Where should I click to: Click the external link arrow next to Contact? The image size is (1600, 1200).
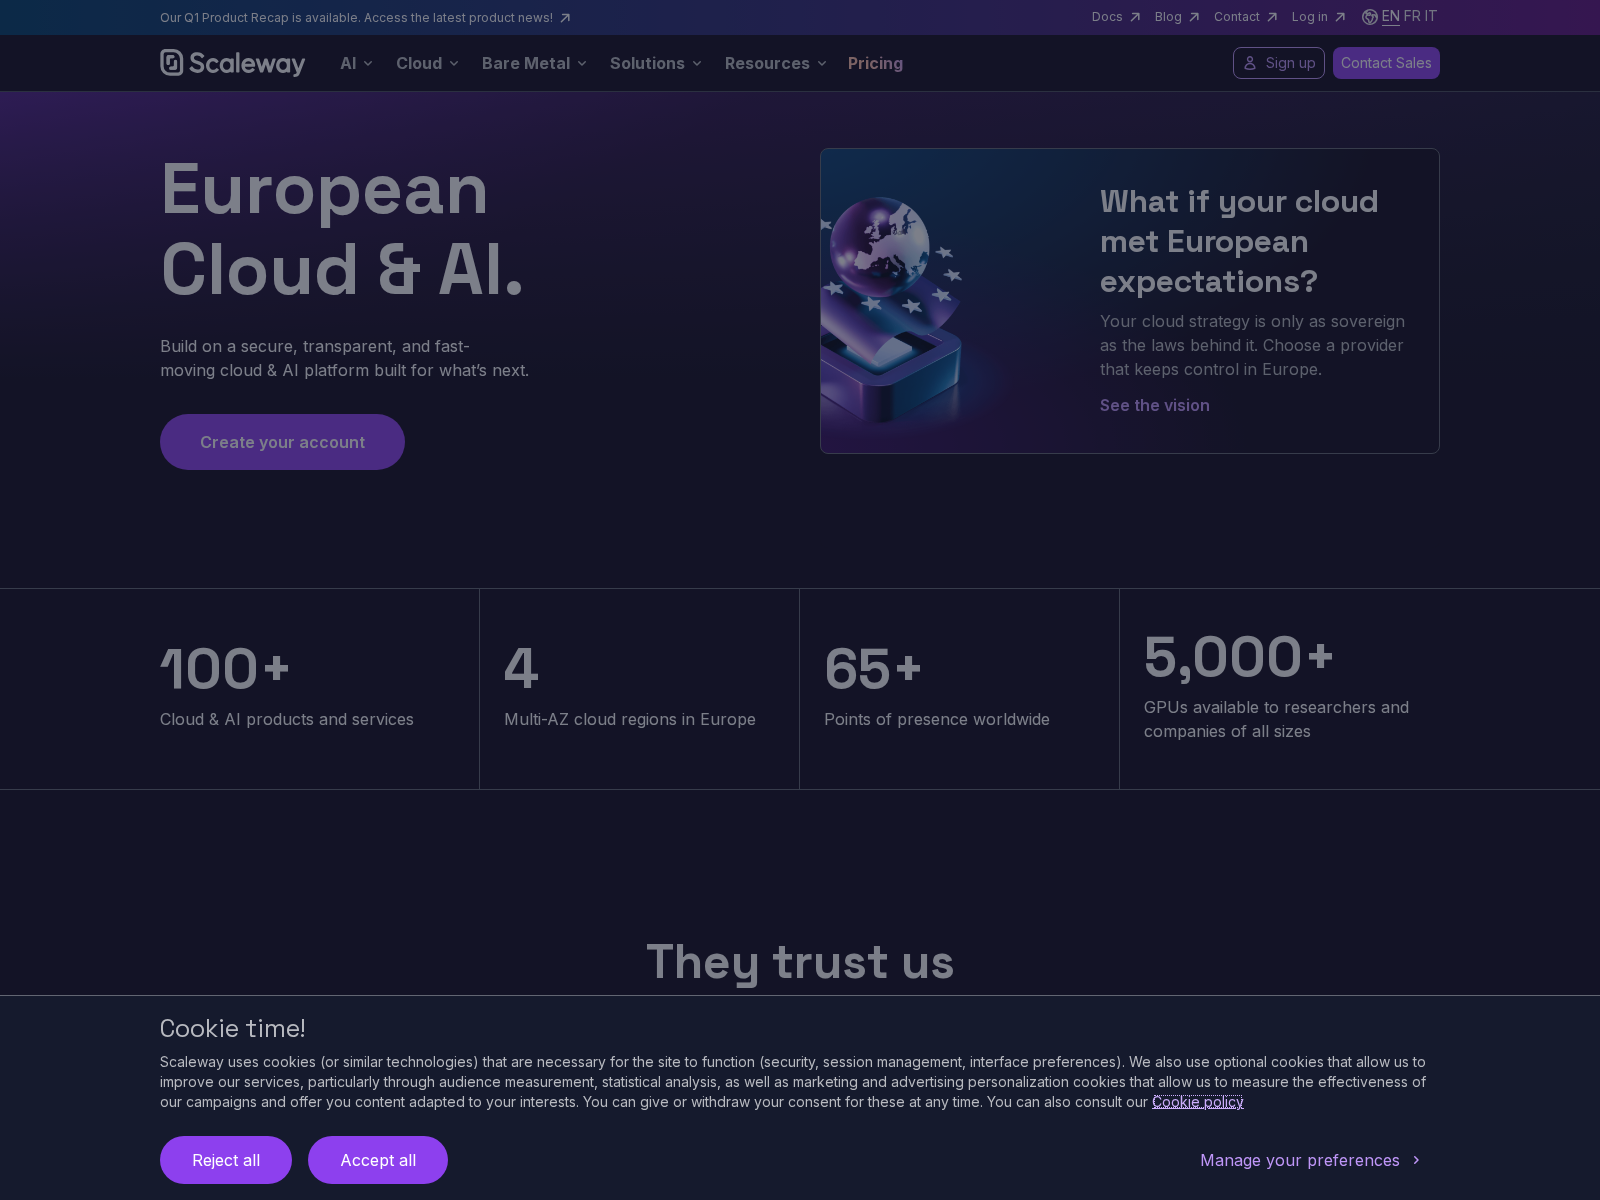point(1272,17)
